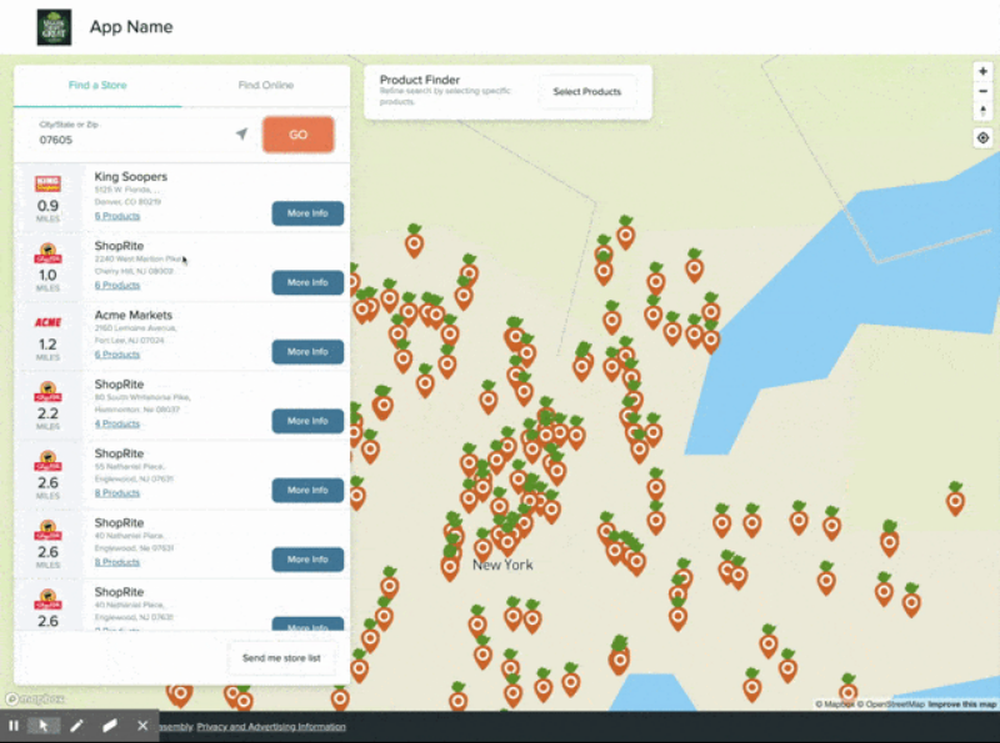Click the ShopRite logo at 1.0 miles
The width and height of the screenshot is (1000, 743).
coord(48,253)
